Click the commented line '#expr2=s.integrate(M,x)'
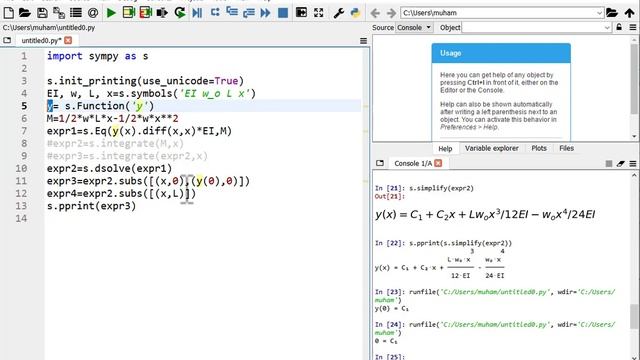Image resolution: width=640 pixels, height=360 pixels. pos(116,143)
